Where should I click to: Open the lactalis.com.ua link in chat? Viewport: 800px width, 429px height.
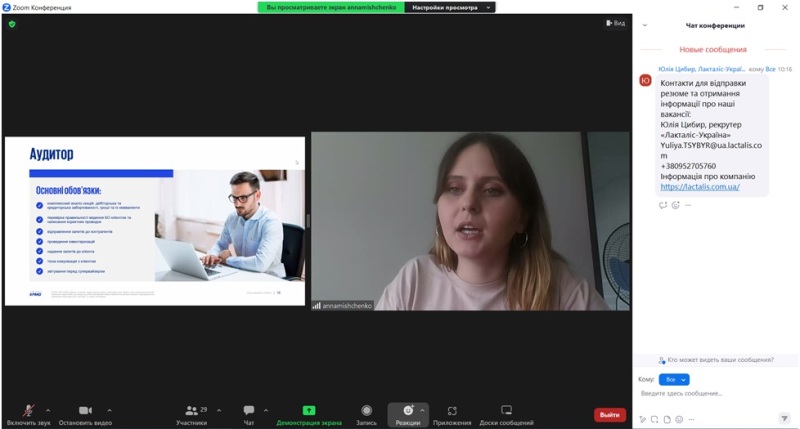tap(699, 187)
